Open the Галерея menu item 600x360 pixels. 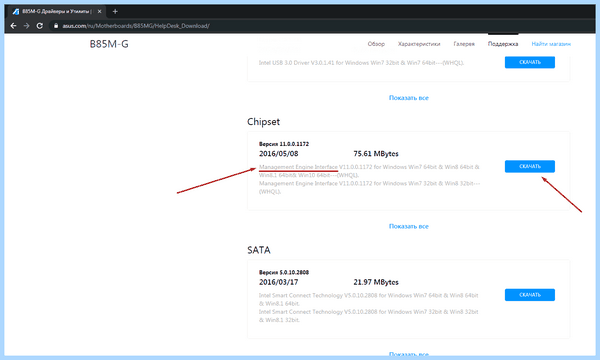[x=464, y=44]
